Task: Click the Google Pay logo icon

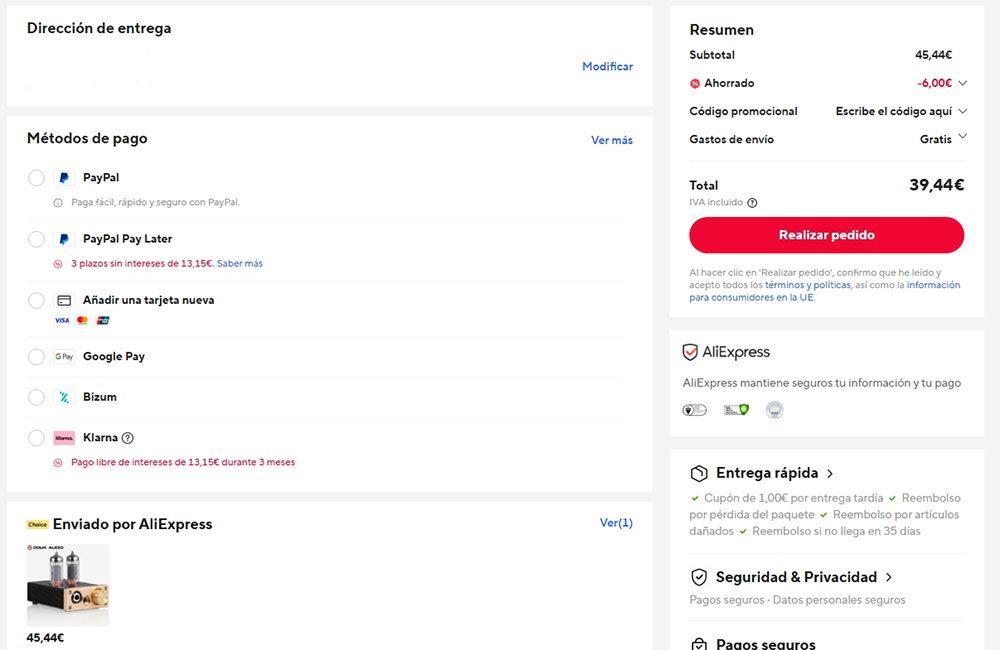Action: [x=64, y=357]
